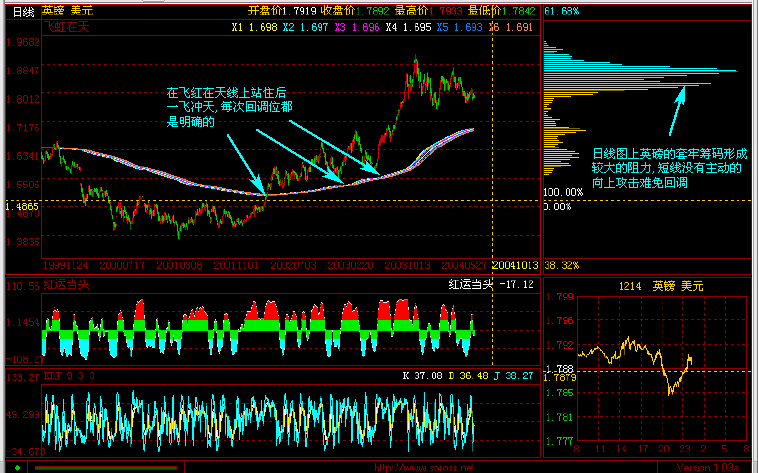Viewport: 758px width, 473px height.
Task: Click the 开盘价 1.7919 value
Action: pos(282,11)
